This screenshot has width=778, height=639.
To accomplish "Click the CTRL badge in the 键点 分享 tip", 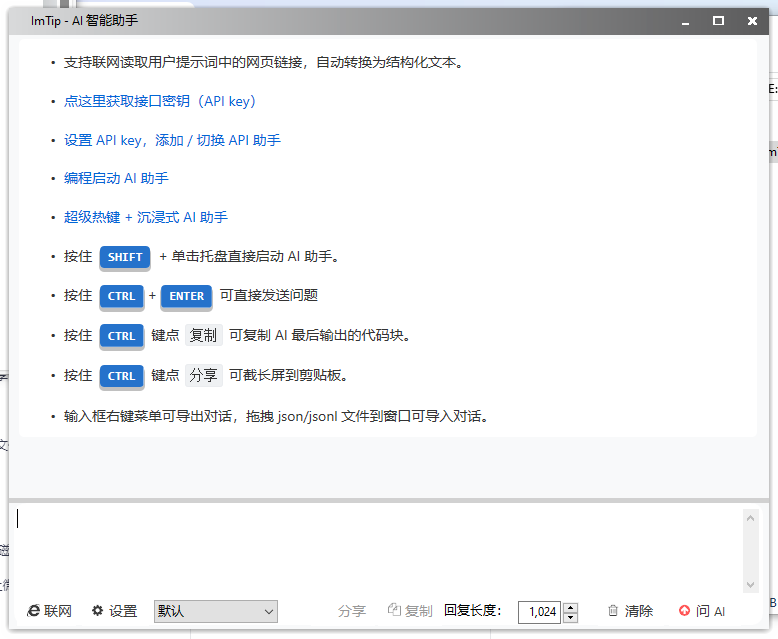I will tap(122, 376).
